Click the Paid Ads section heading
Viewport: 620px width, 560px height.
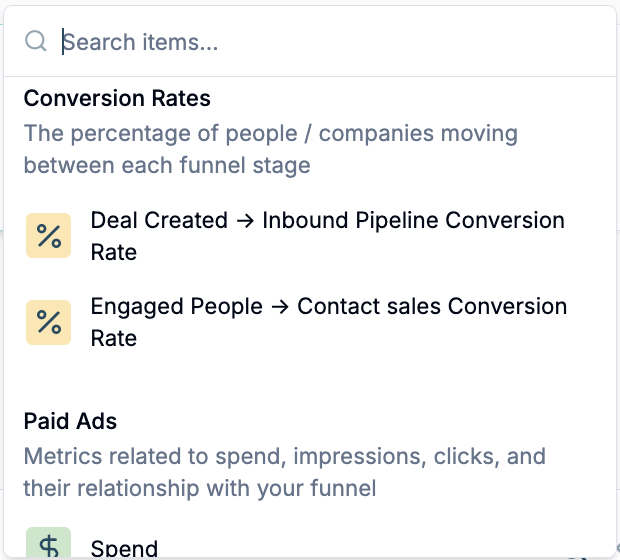pyautogui.click(x=70, y=421)
